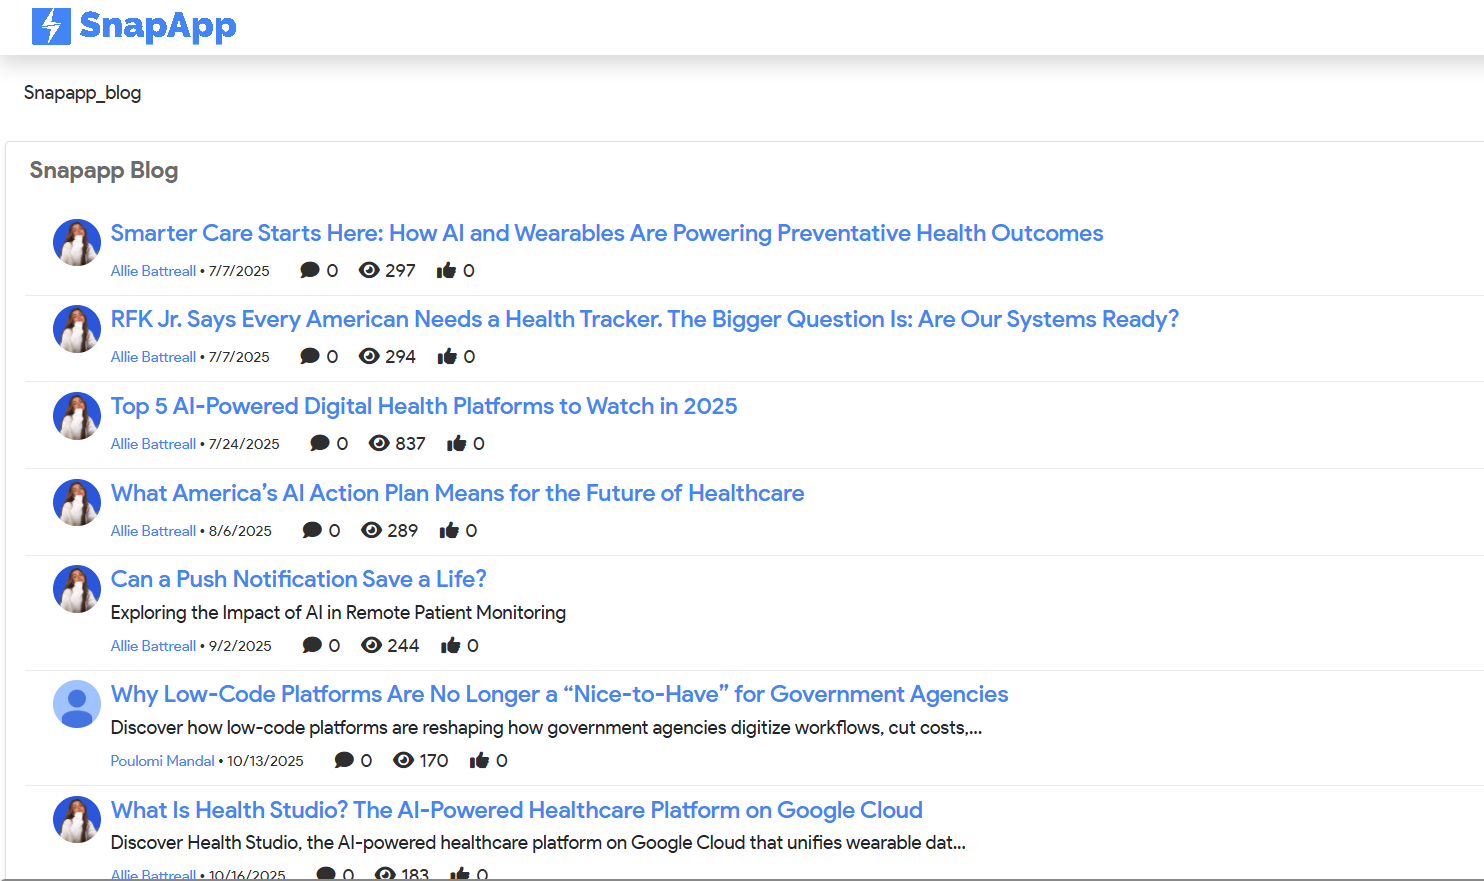Click the views eye icon showing 294

(369, 356)
